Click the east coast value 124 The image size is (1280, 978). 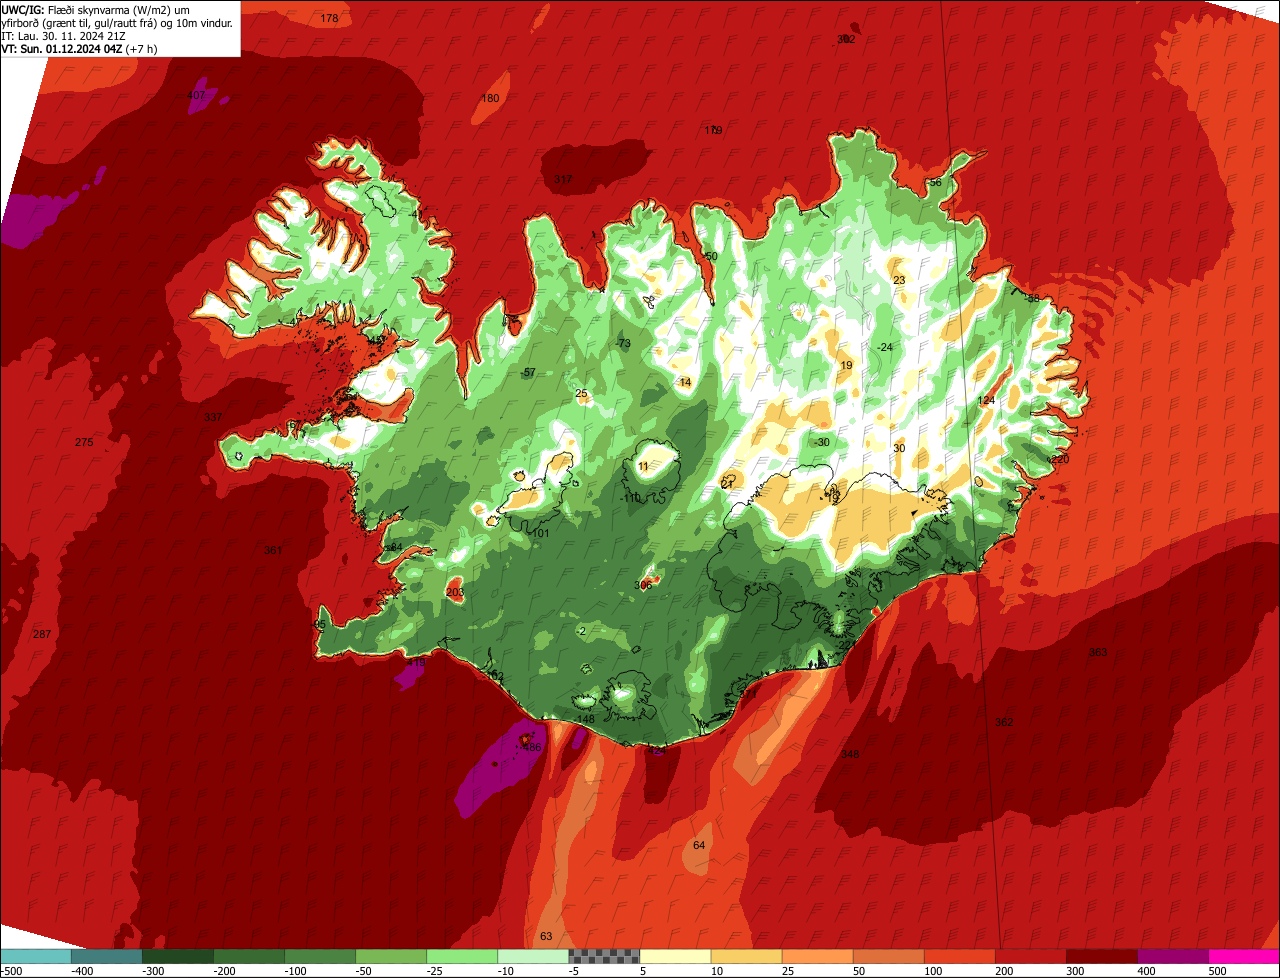(987, 400)
